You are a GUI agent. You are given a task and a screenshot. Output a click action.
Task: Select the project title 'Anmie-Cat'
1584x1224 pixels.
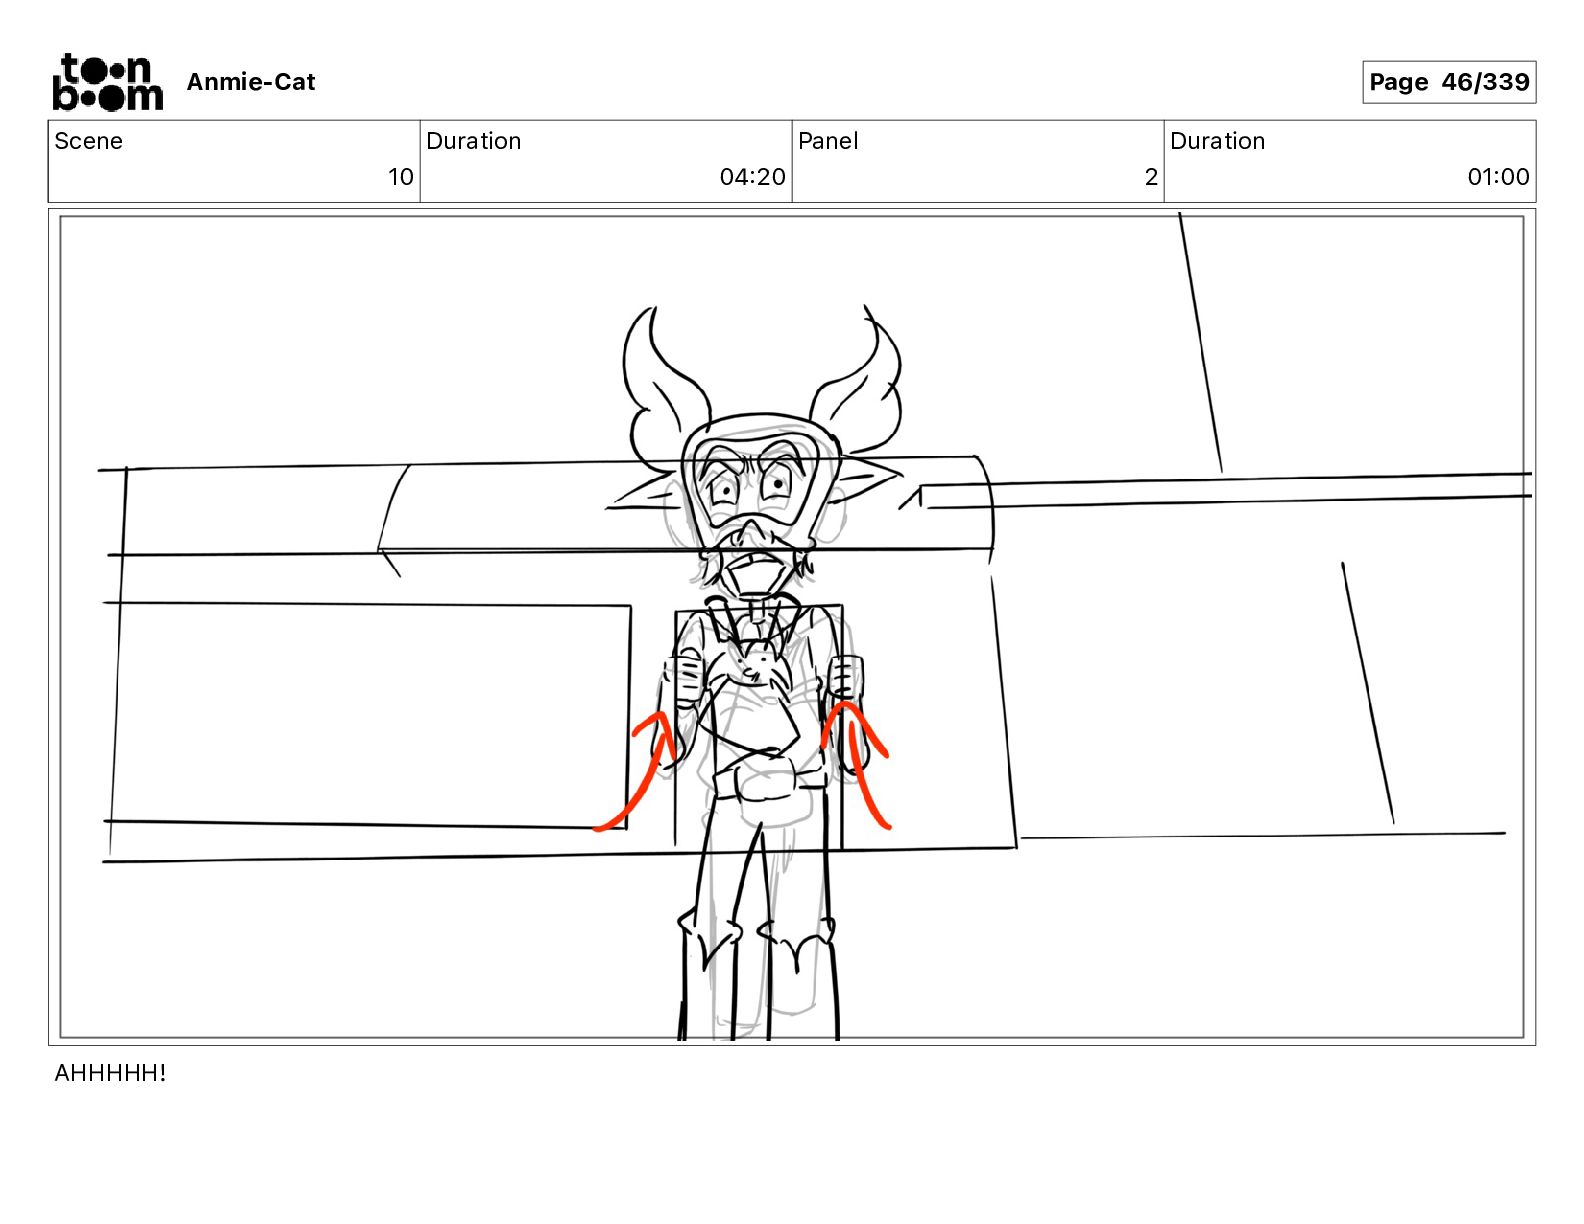251,82
